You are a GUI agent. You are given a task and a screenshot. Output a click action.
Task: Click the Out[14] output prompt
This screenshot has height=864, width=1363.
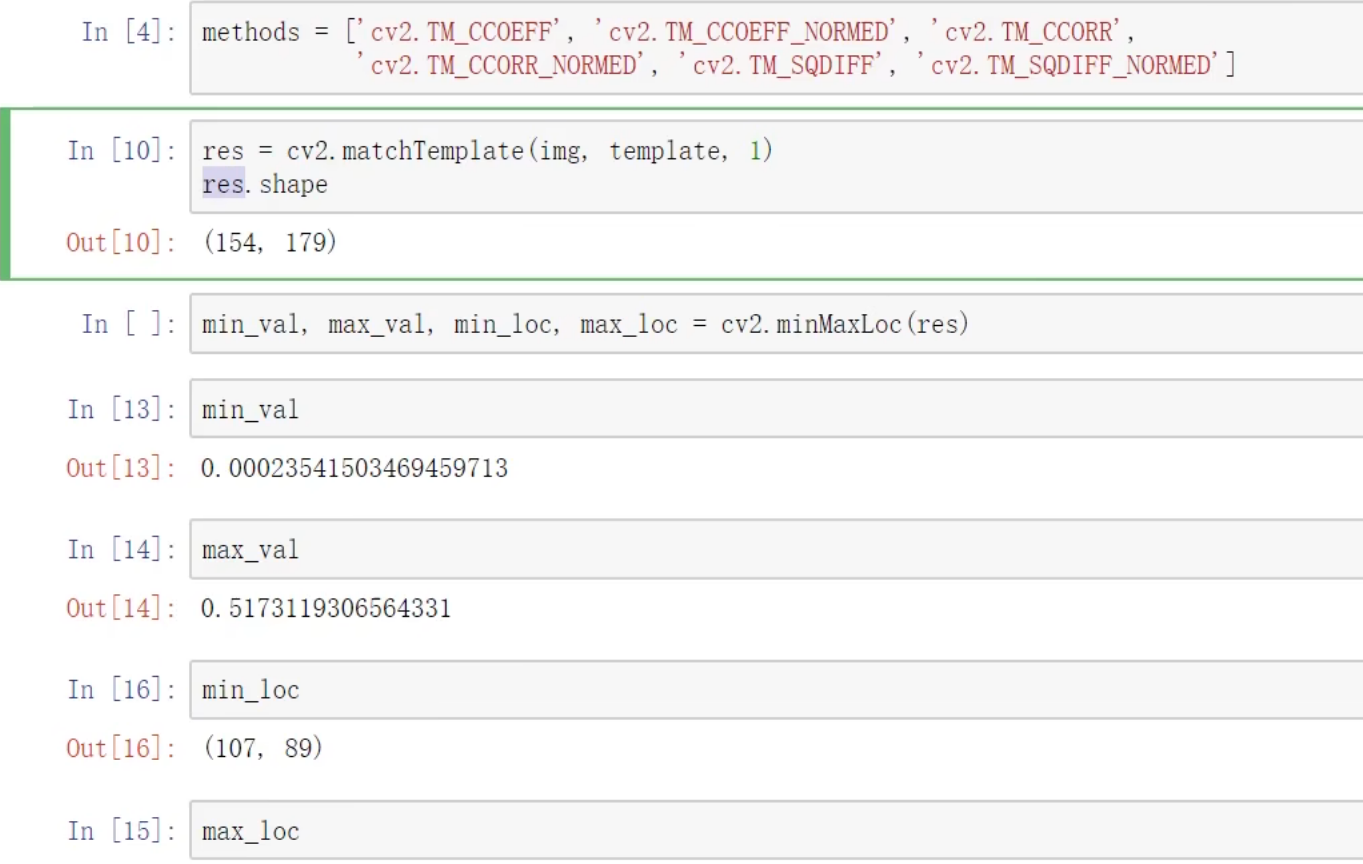coord(113,608)
